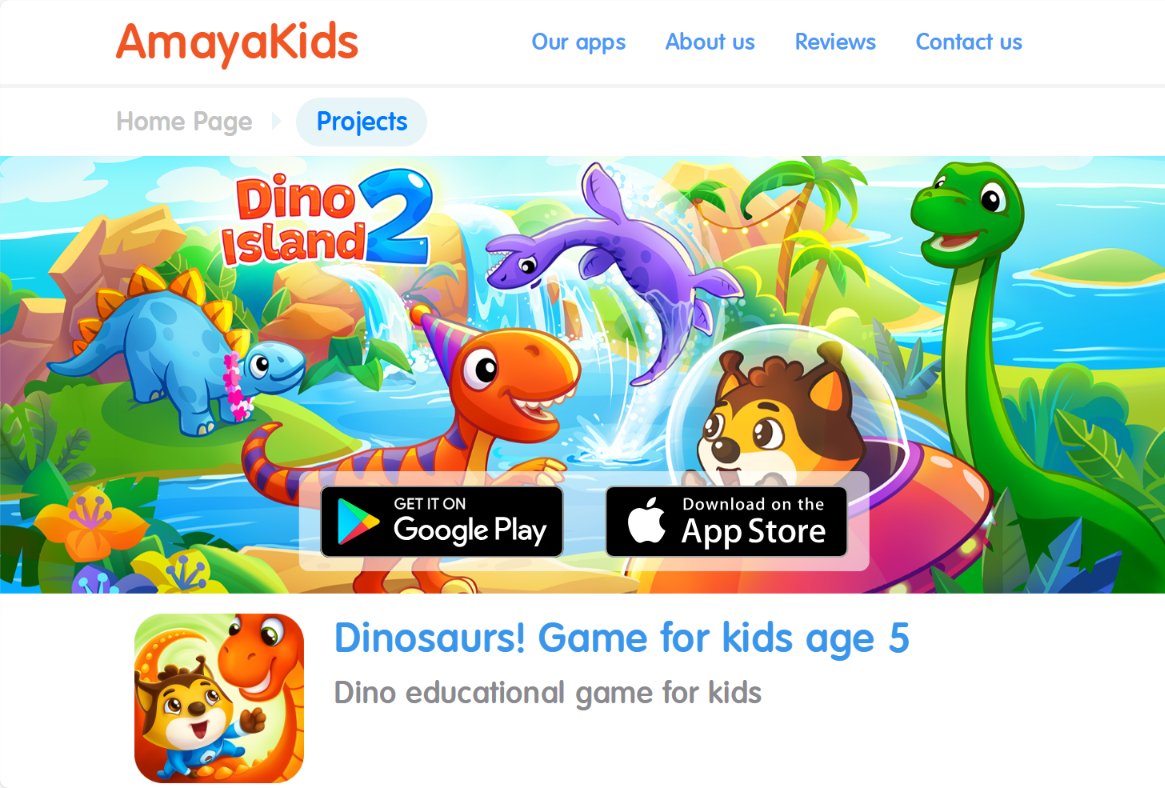
Task: Go to About us page
Action: pos(710,42)
